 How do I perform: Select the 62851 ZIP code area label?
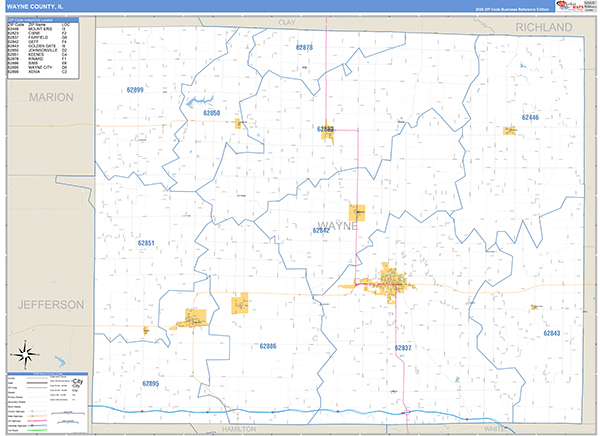point(146,243)
